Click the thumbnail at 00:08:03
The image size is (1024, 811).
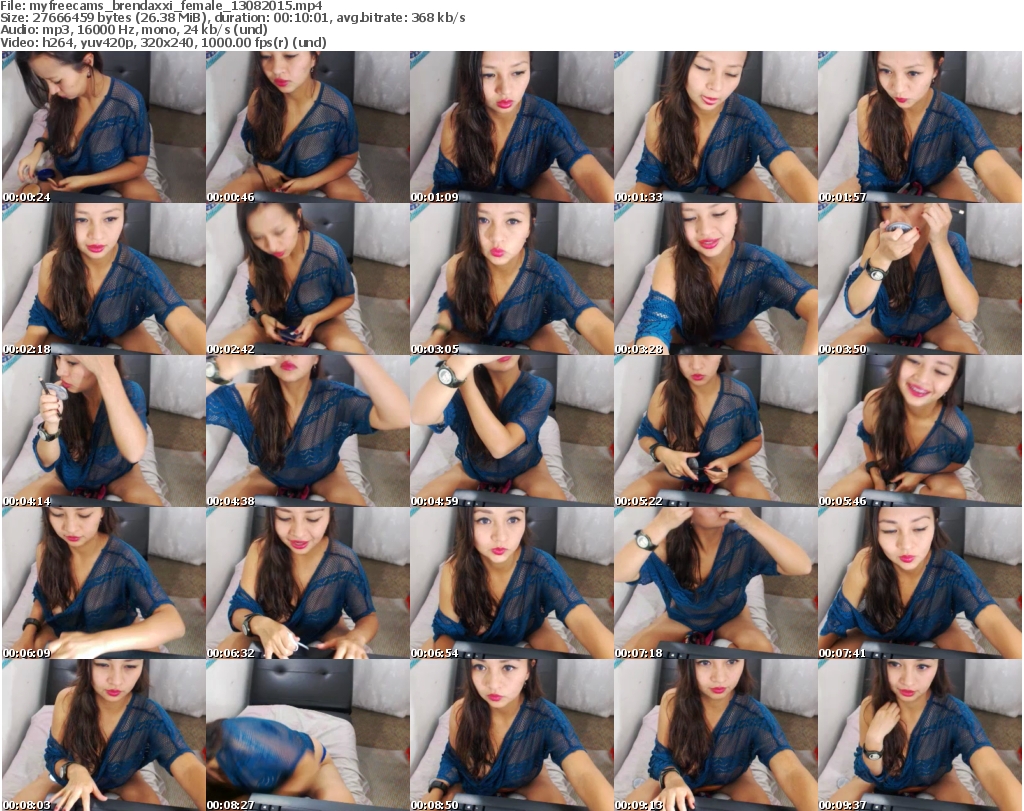pyautogui.click(x=104, y=735)
